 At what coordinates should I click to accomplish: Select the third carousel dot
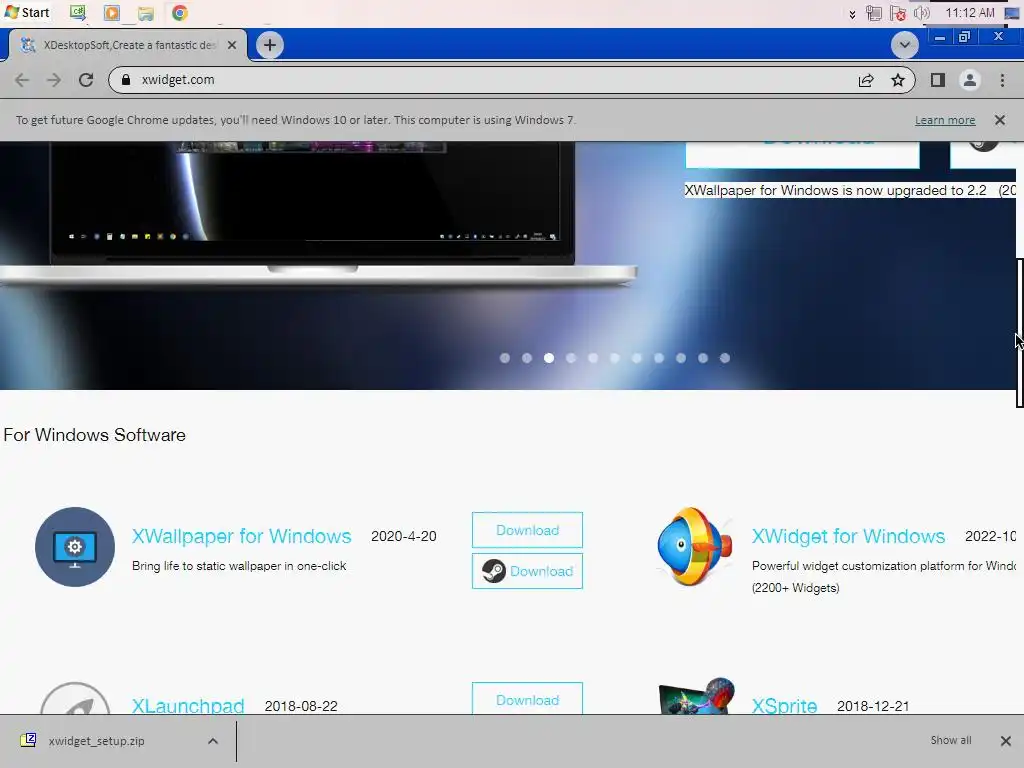(x=549, y=358)
